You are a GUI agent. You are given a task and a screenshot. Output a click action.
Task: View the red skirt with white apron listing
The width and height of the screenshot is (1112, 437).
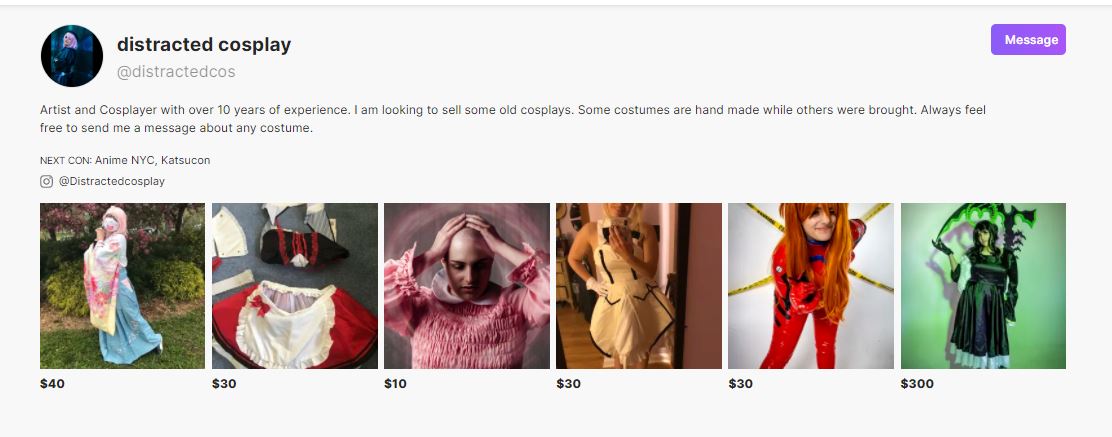click(x=294, y=286)
